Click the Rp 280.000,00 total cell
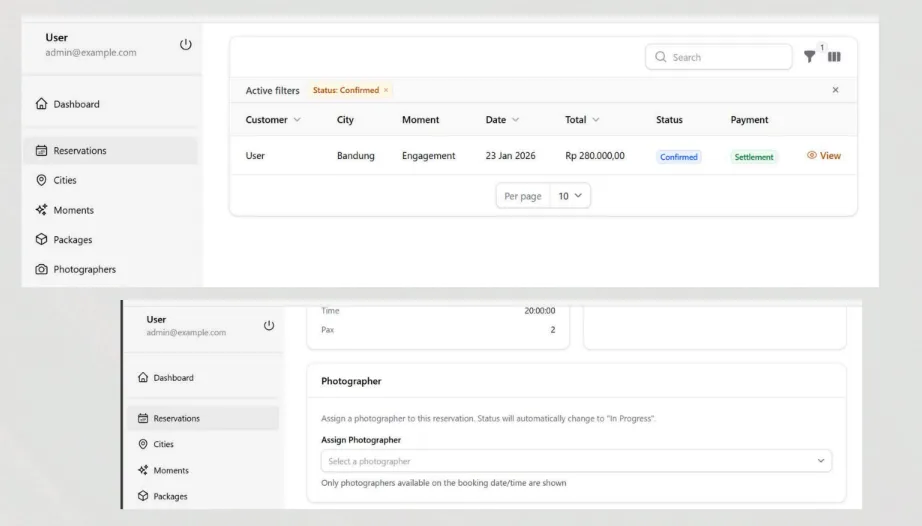This screenshot has height=526, width=922. click(594, 155)
